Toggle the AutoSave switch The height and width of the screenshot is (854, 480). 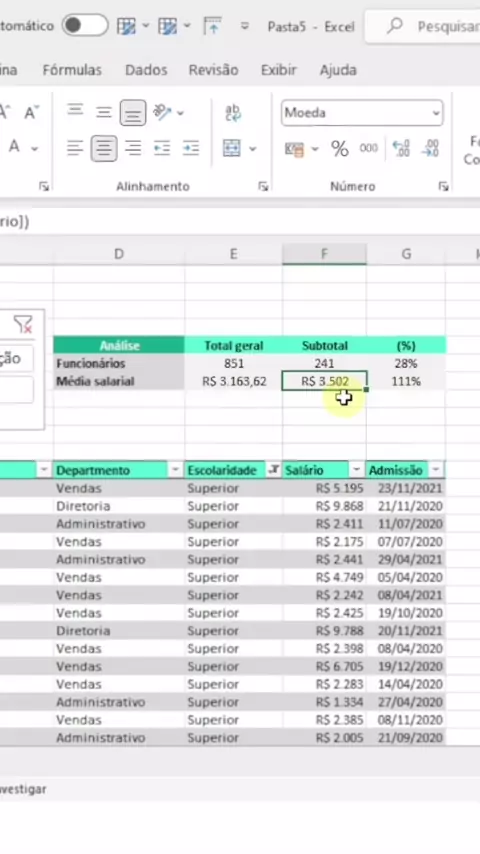tap(84, 25)
